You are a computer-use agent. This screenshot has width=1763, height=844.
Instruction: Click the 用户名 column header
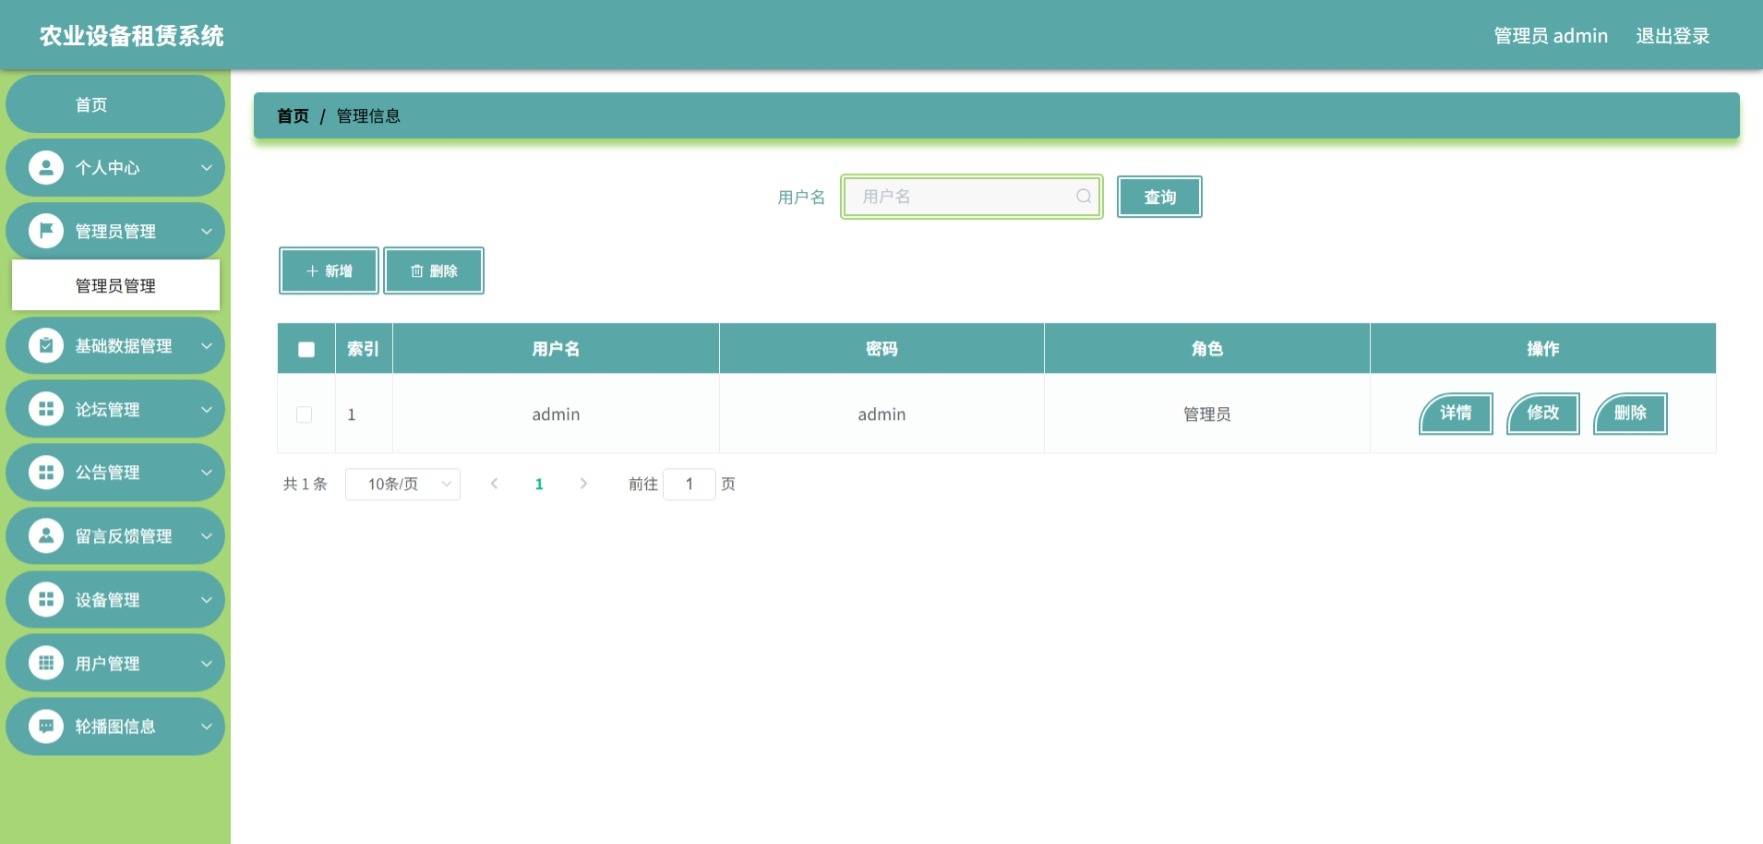556,349
